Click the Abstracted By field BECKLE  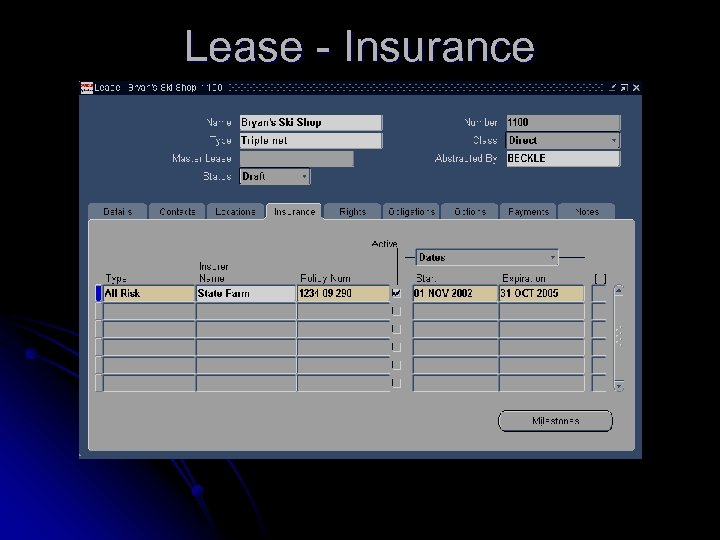(563, 158)
